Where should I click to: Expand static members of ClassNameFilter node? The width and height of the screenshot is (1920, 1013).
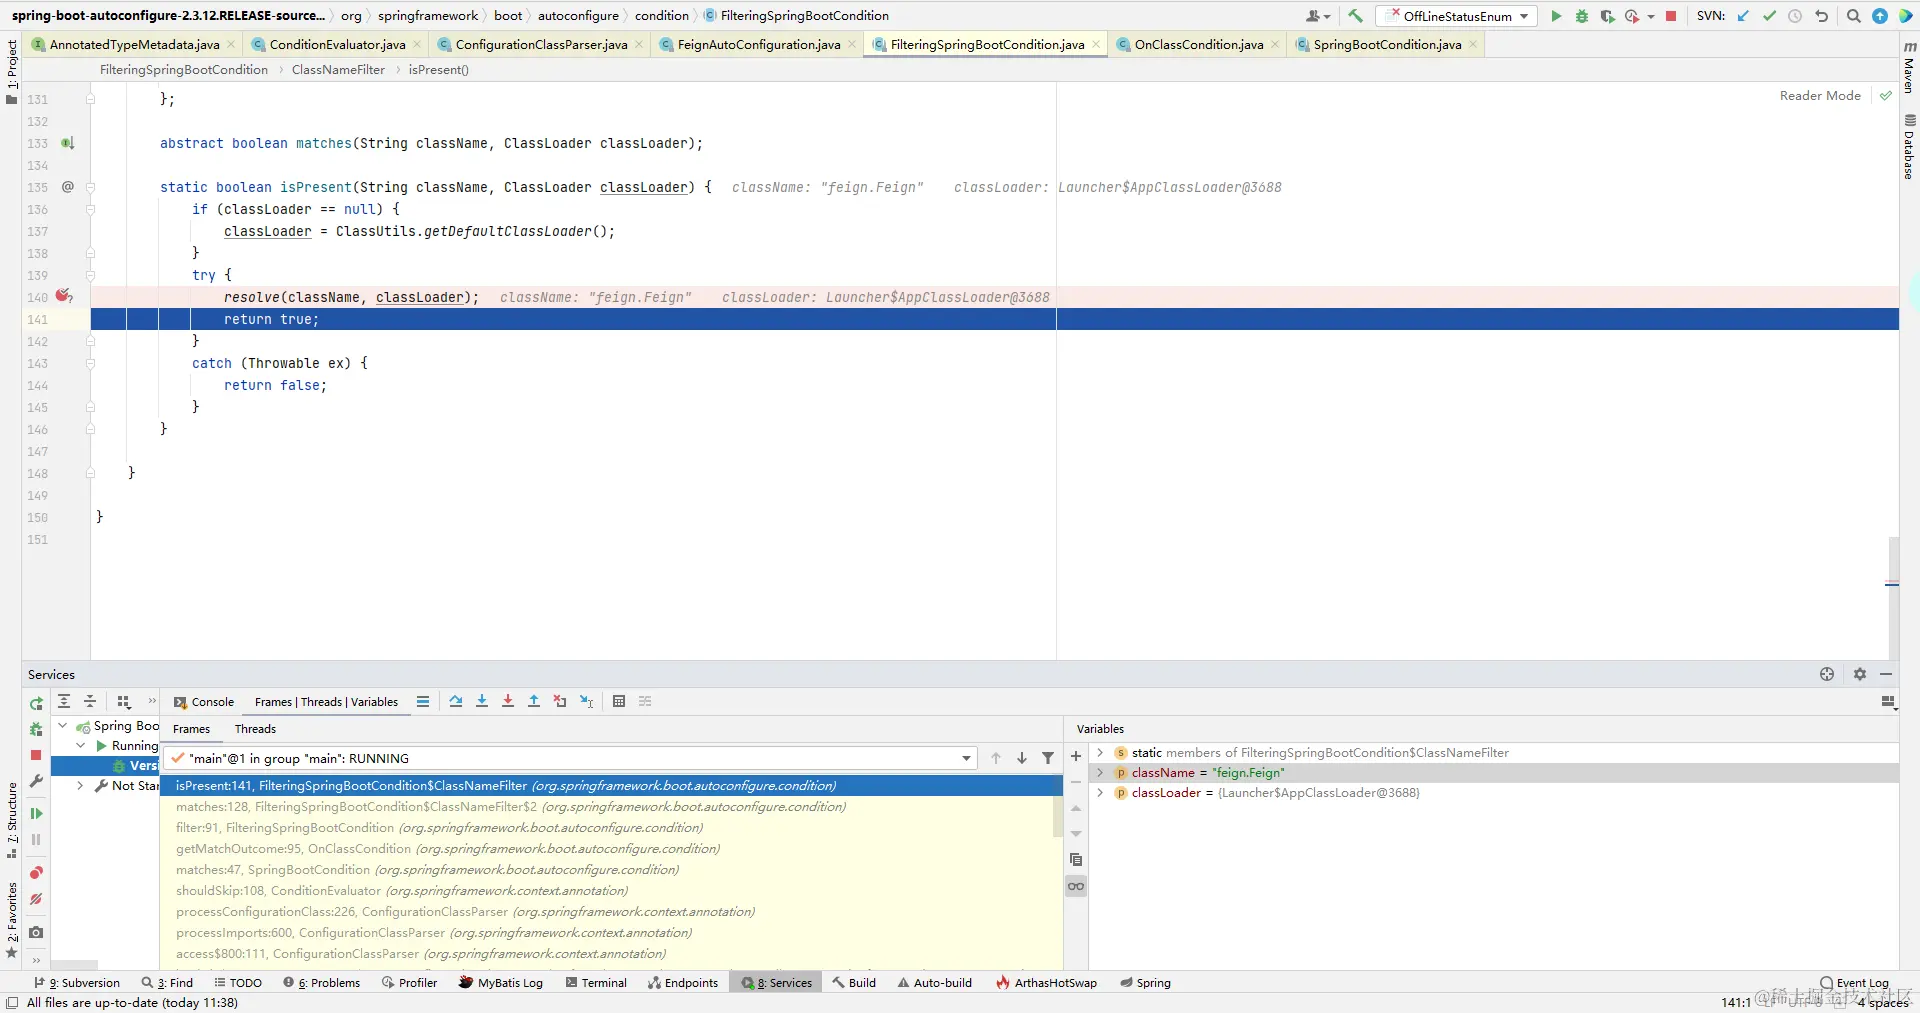[1100, 753]
